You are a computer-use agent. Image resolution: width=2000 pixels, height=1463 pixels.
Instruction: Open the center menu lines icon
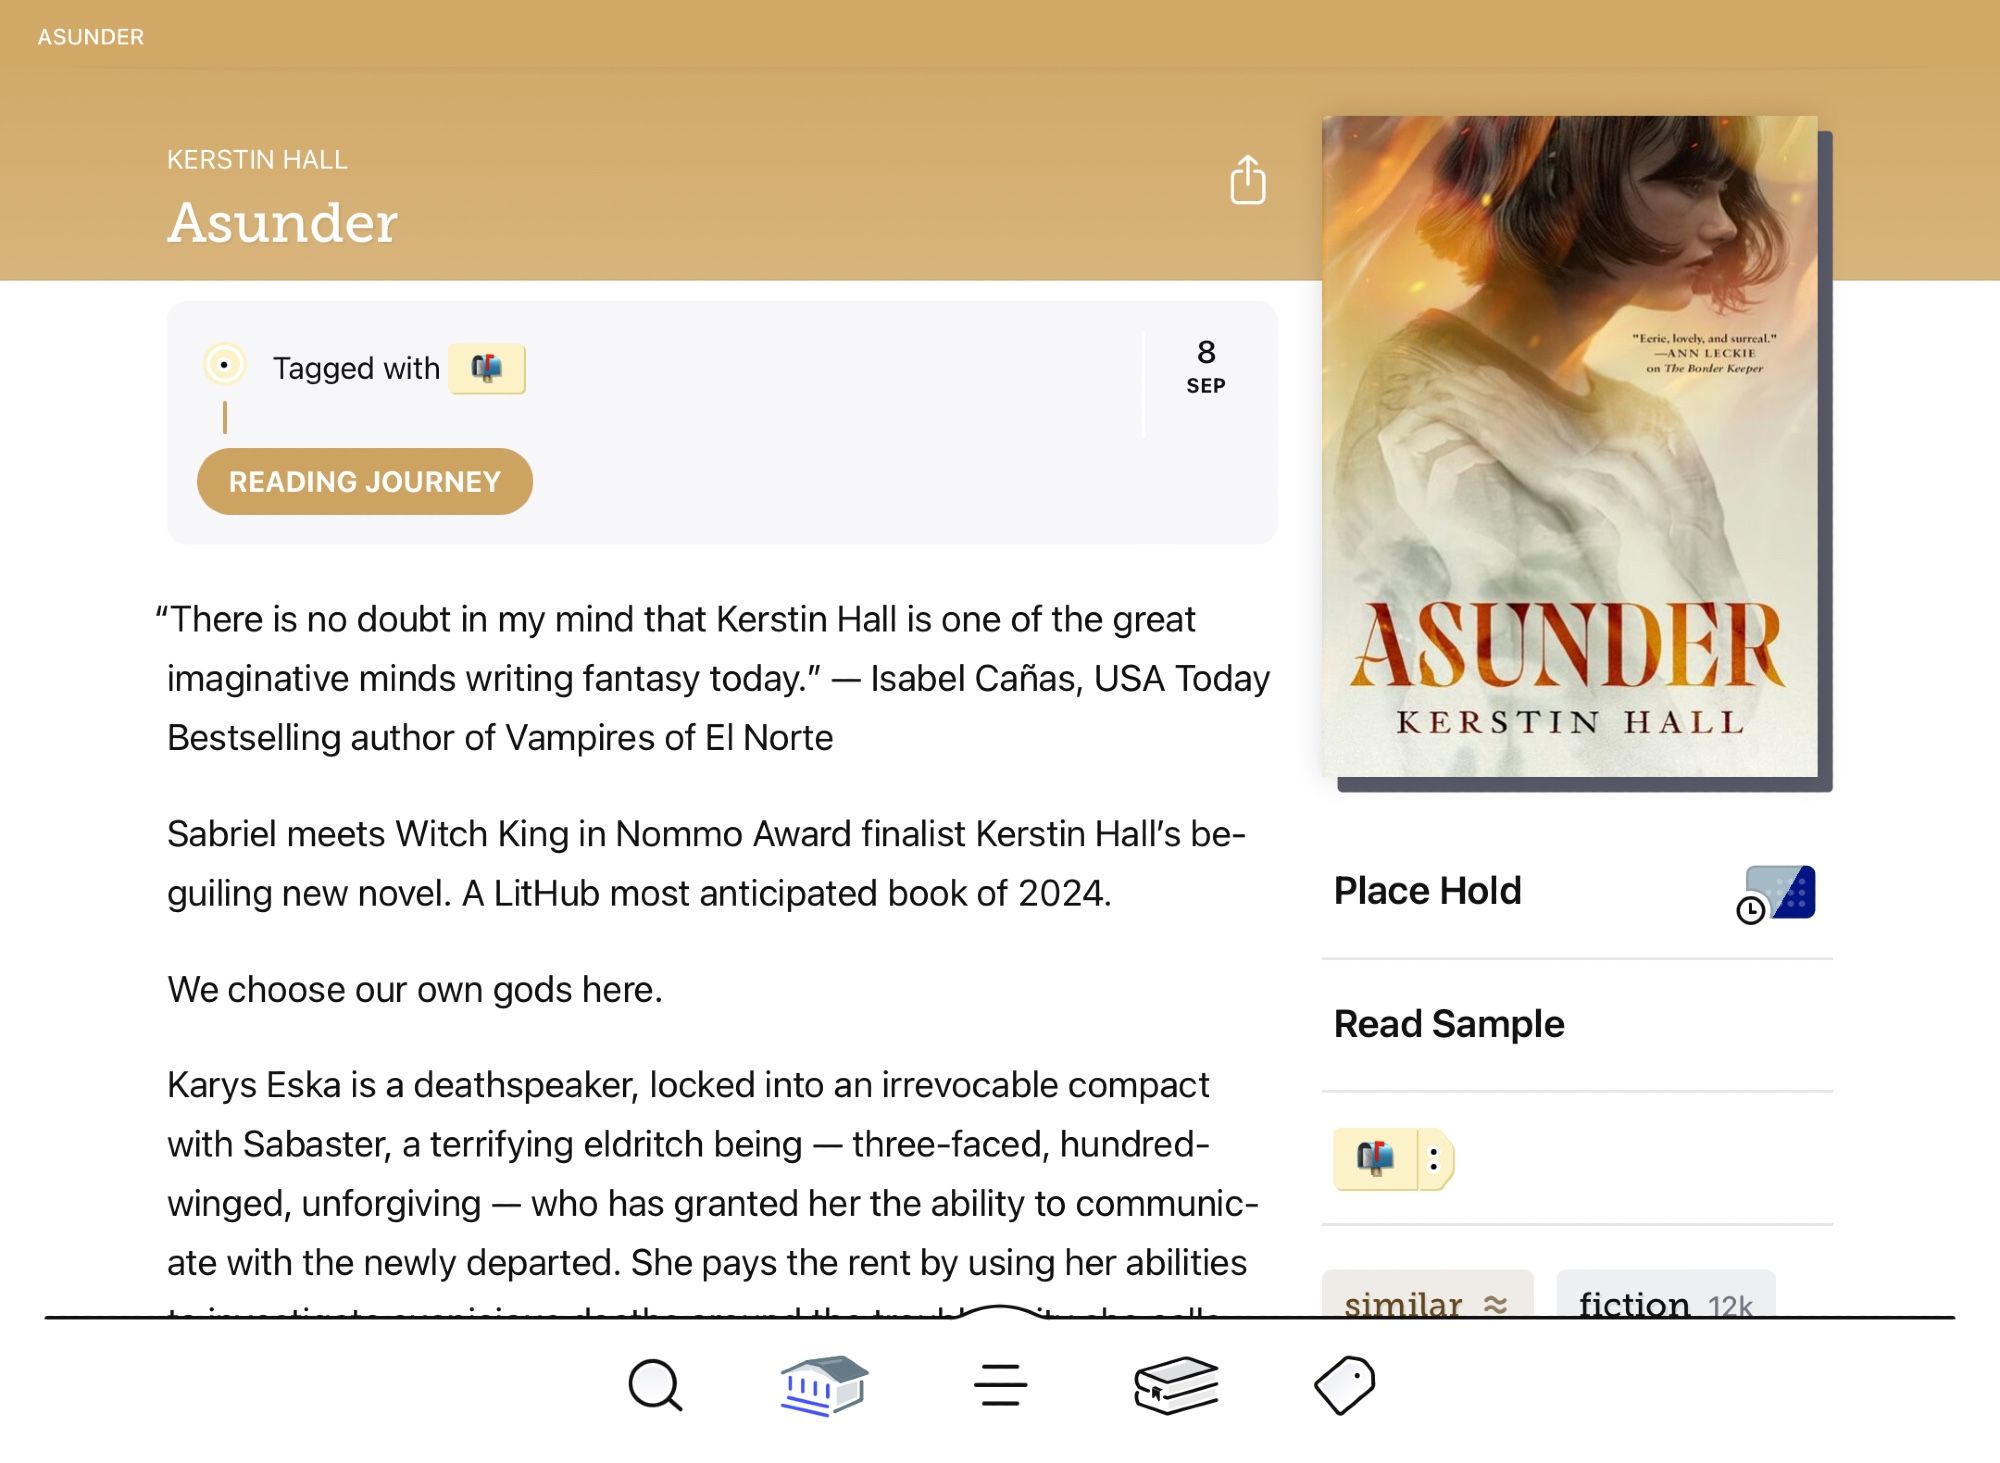1000,1386
